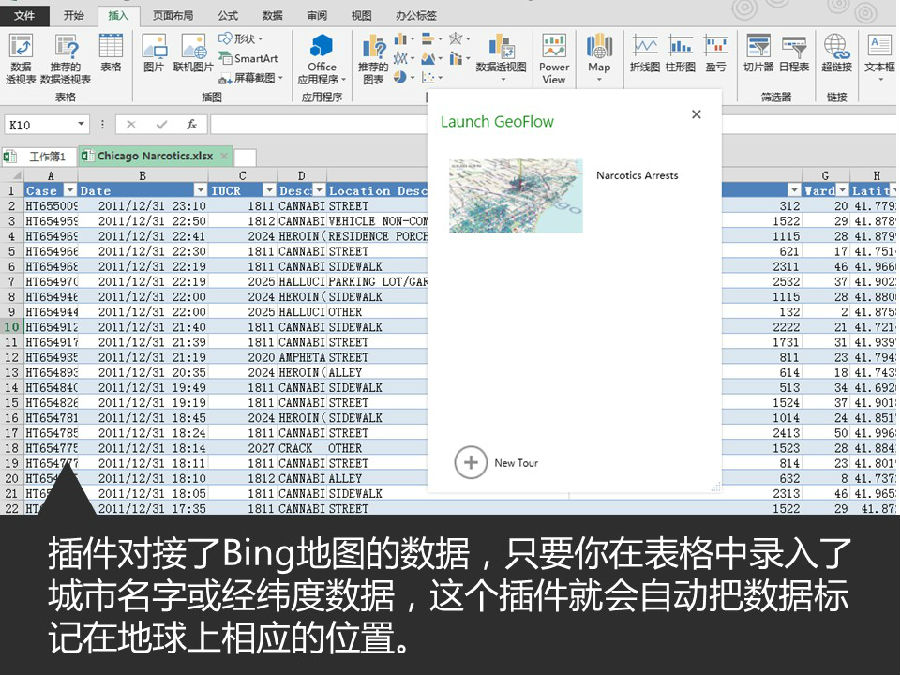The width and height of the screenshot is (900, 675).
Task: Open the Map dropdown button
Action: point(599,57)
